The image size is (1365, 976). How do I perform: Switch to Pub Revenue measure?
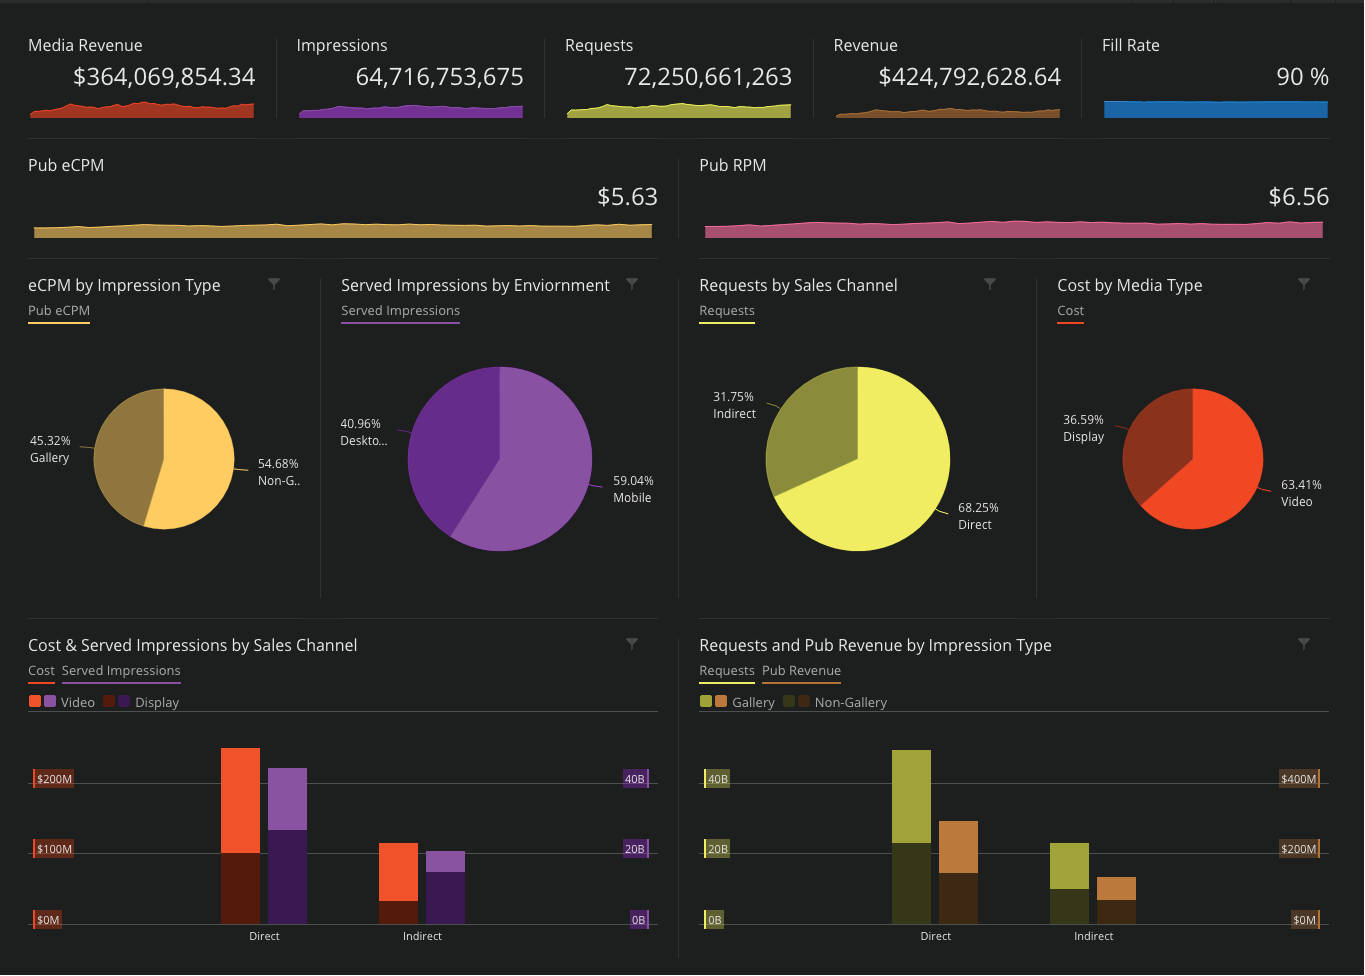(800, 671)
